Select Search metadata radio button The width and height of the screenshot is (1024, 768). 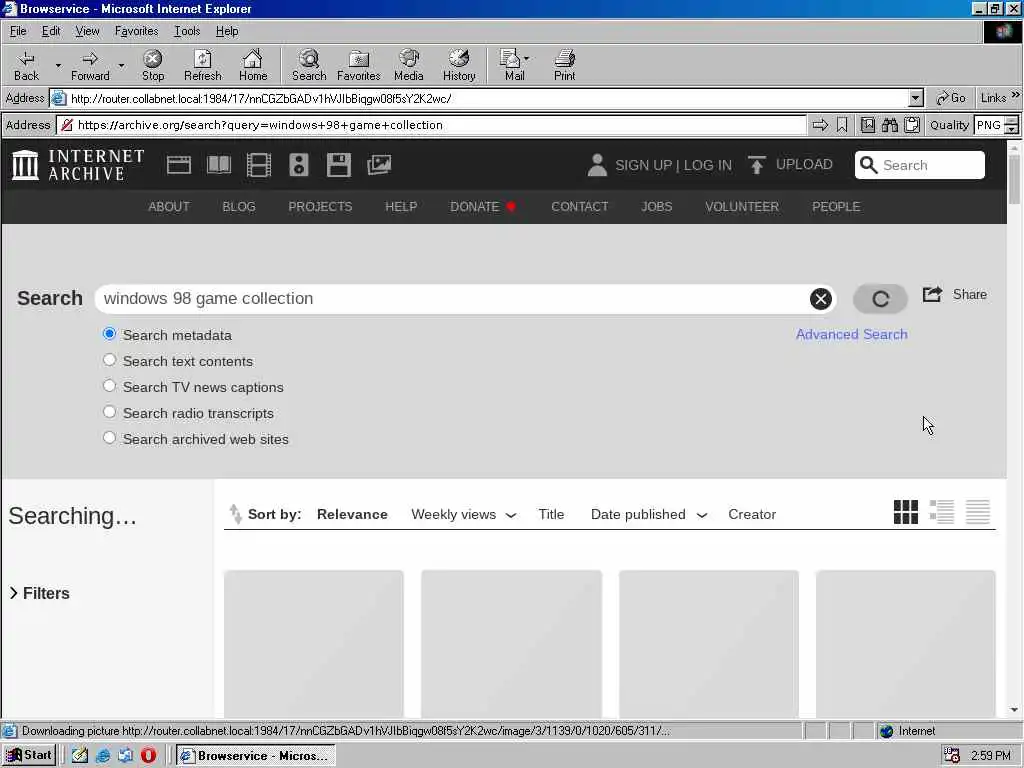pyautogui.click(x=109, y=334)
